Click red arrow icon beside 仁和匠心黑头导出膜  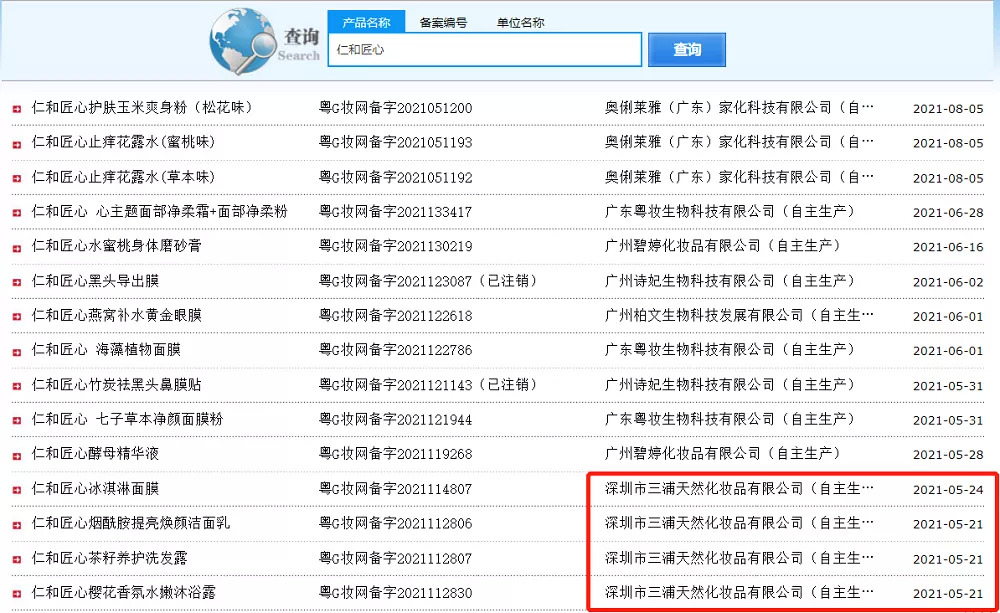[17, 282]
